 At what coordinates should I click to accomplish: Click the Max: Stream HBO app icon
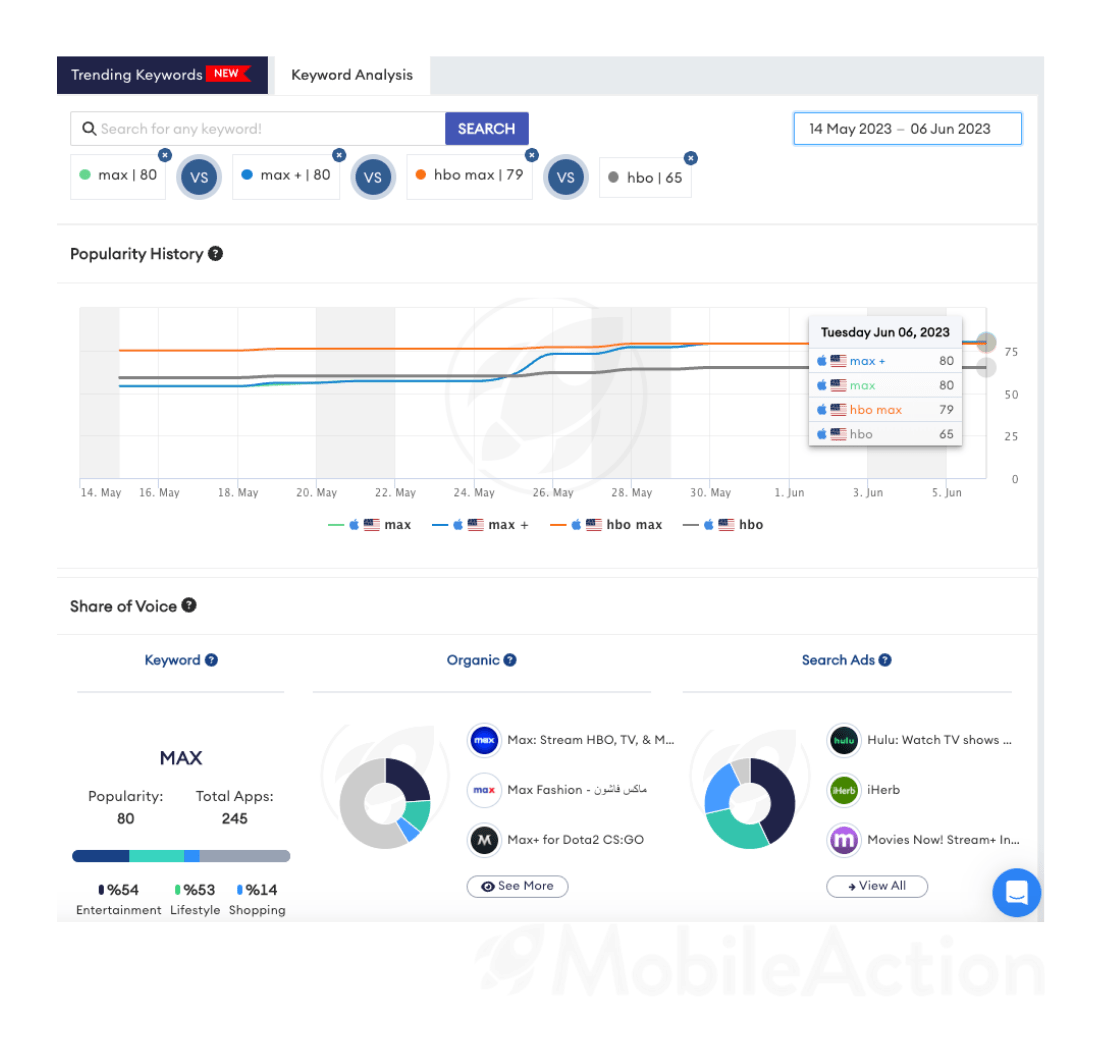coord(484,740)
